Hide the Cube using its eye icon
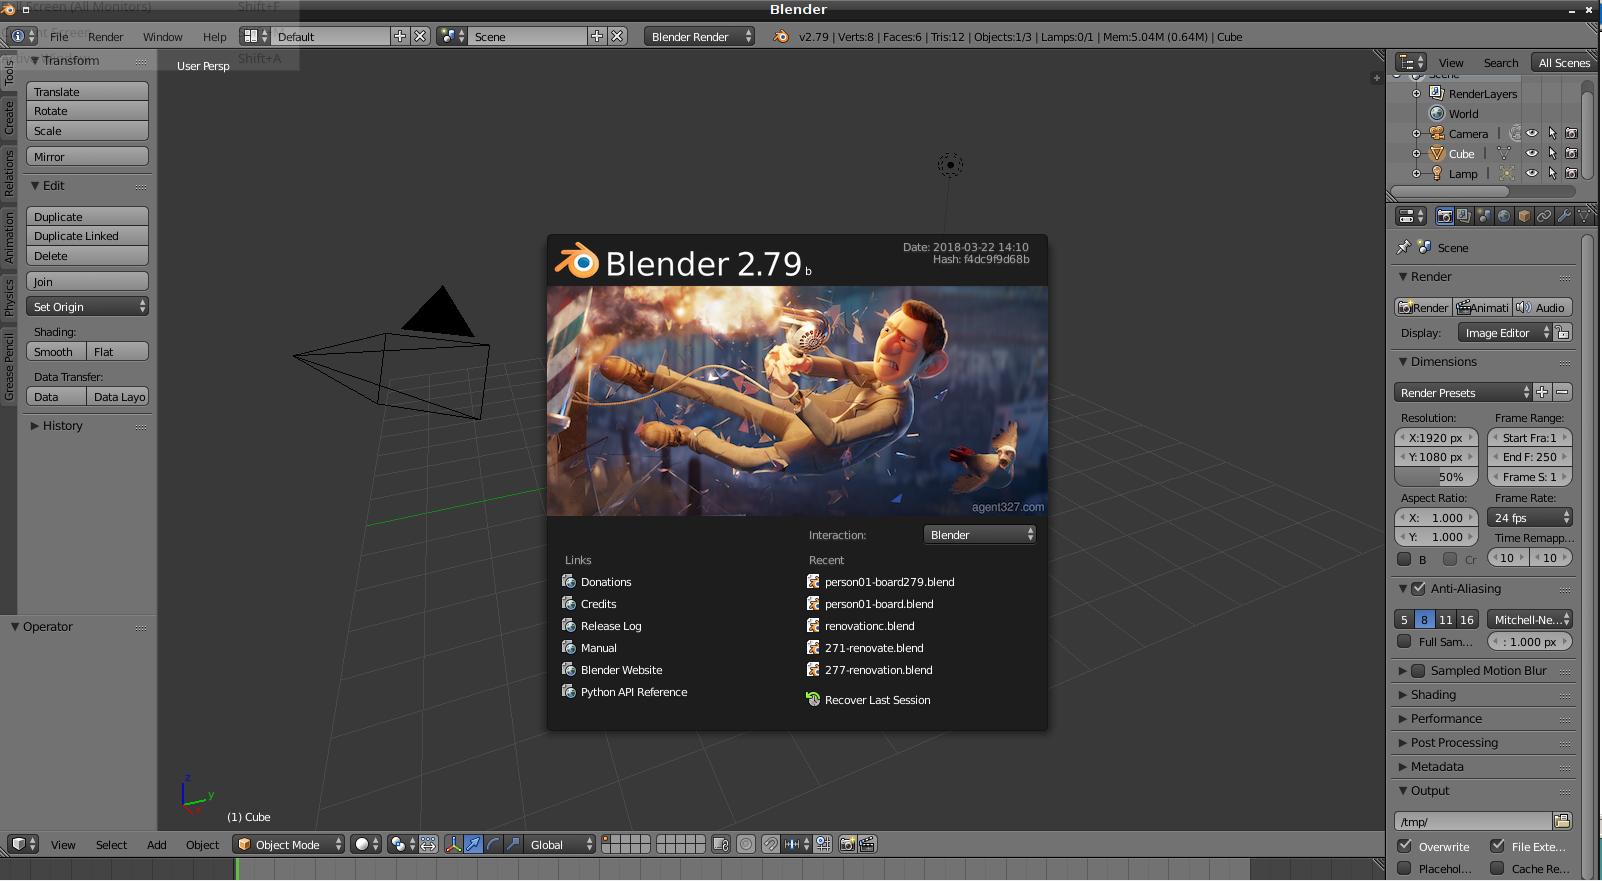Viewport: 1602px width, 881px height. point(1531,154)
